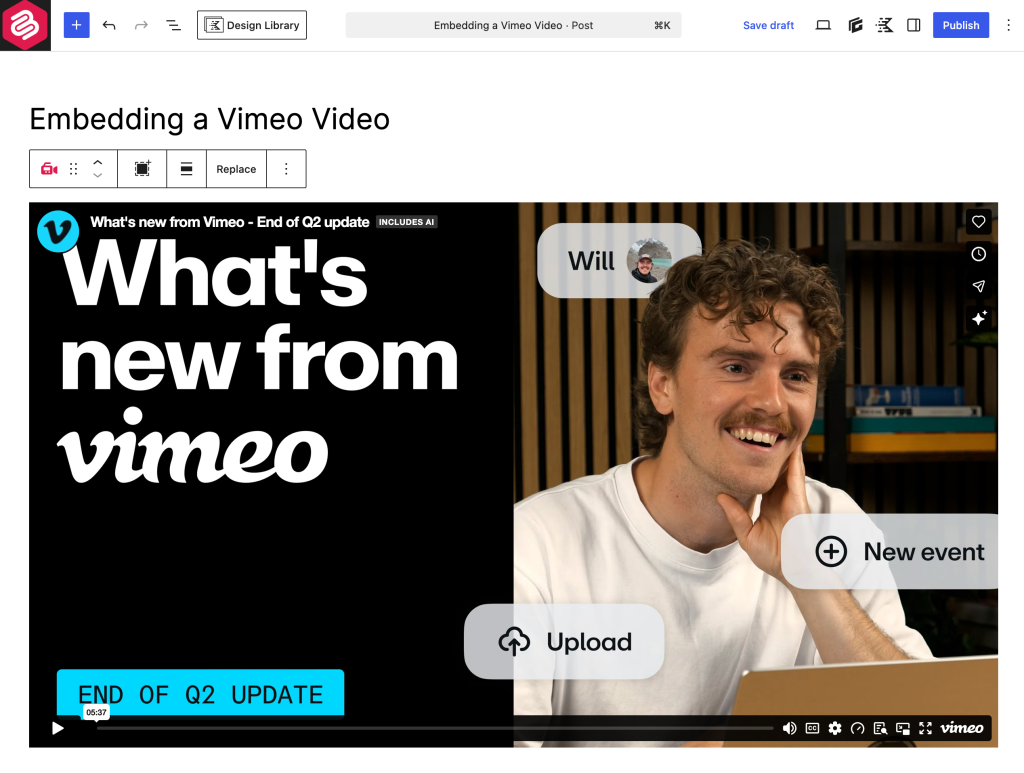The width and height of the screenshot is (1024, 773).
Task: Open the document overview list view
Action: tap(173, 25)
